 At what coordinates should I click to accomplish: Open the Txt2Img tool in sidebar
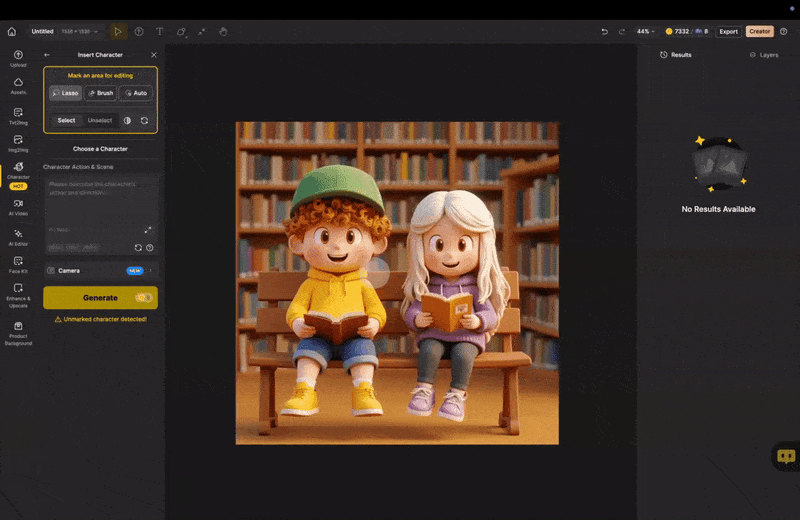18,115
